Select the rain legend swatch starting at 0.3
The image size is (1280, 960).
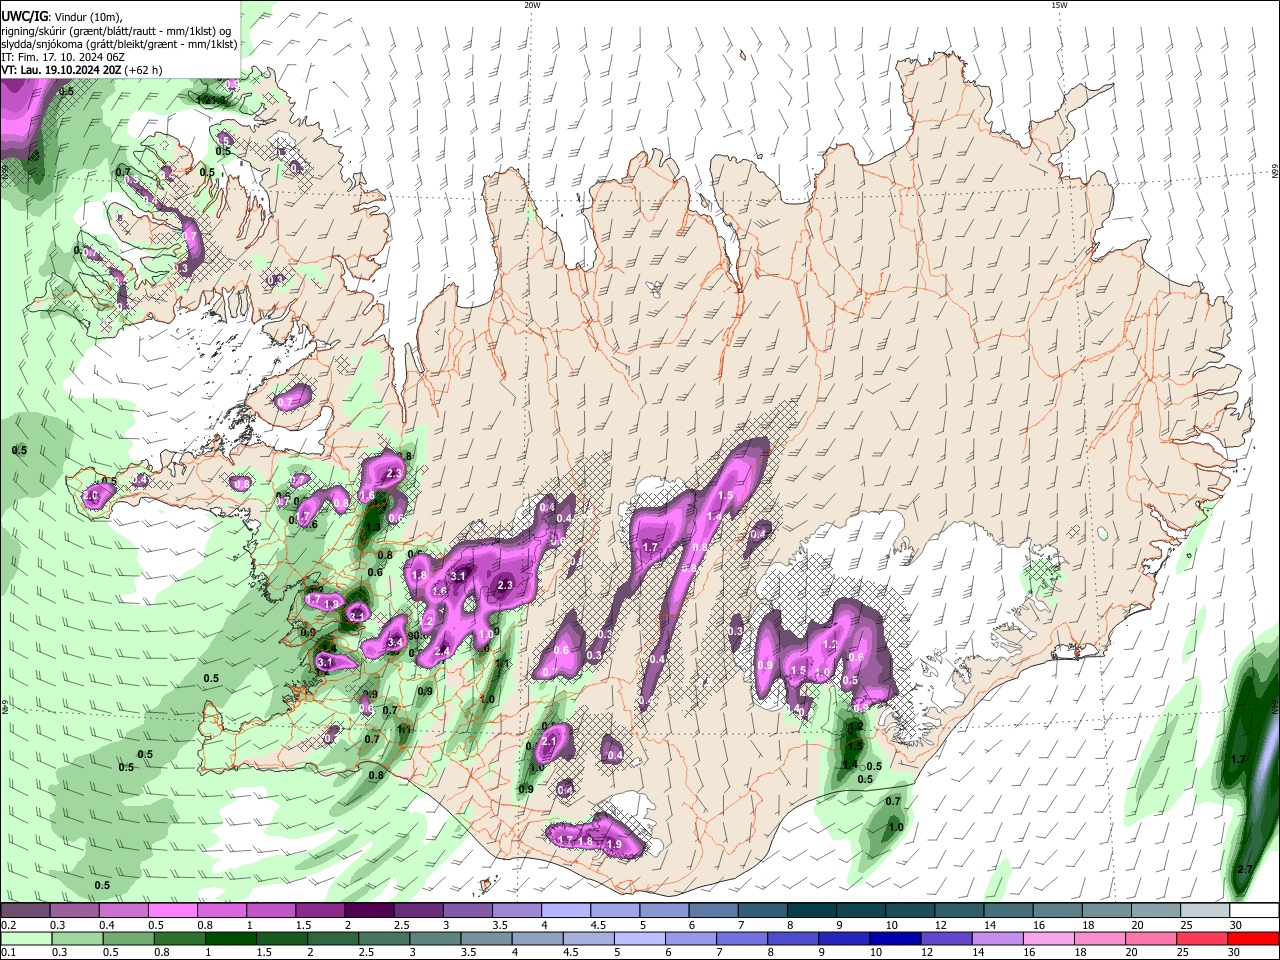tap(77, 938)
